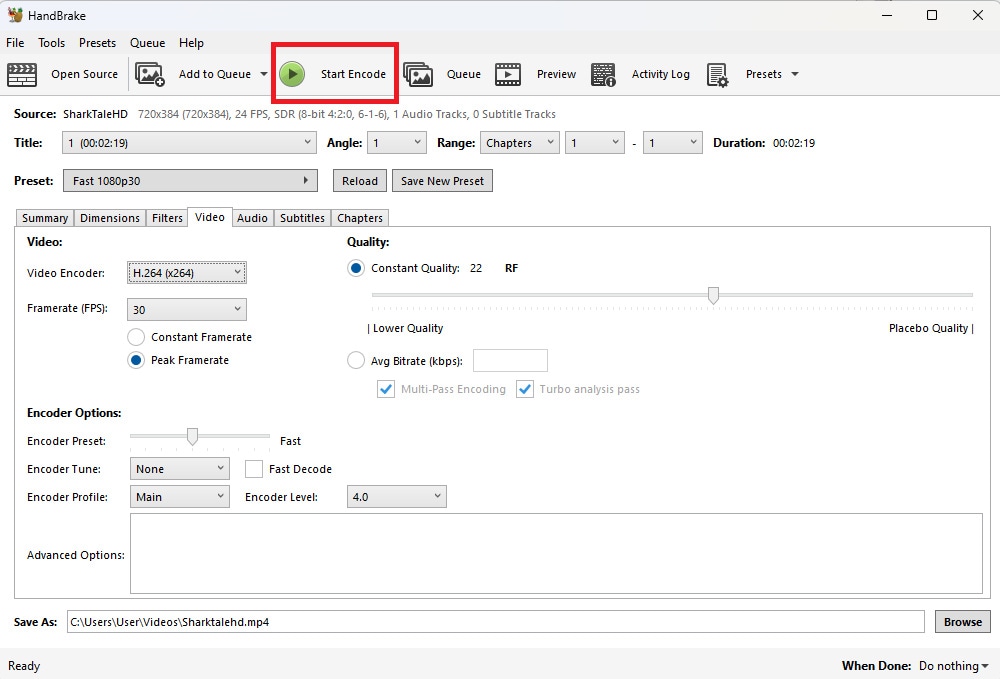Click the Advanced Options text area
Image resolution: width=1000 pixels, height=679 pixels.
tap(556, 553)
